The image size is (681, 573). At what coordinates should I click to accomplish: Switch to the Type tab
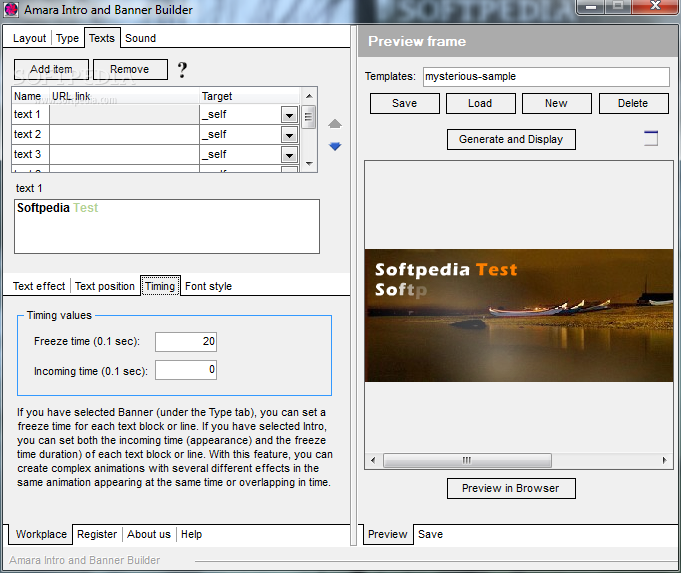67,38
